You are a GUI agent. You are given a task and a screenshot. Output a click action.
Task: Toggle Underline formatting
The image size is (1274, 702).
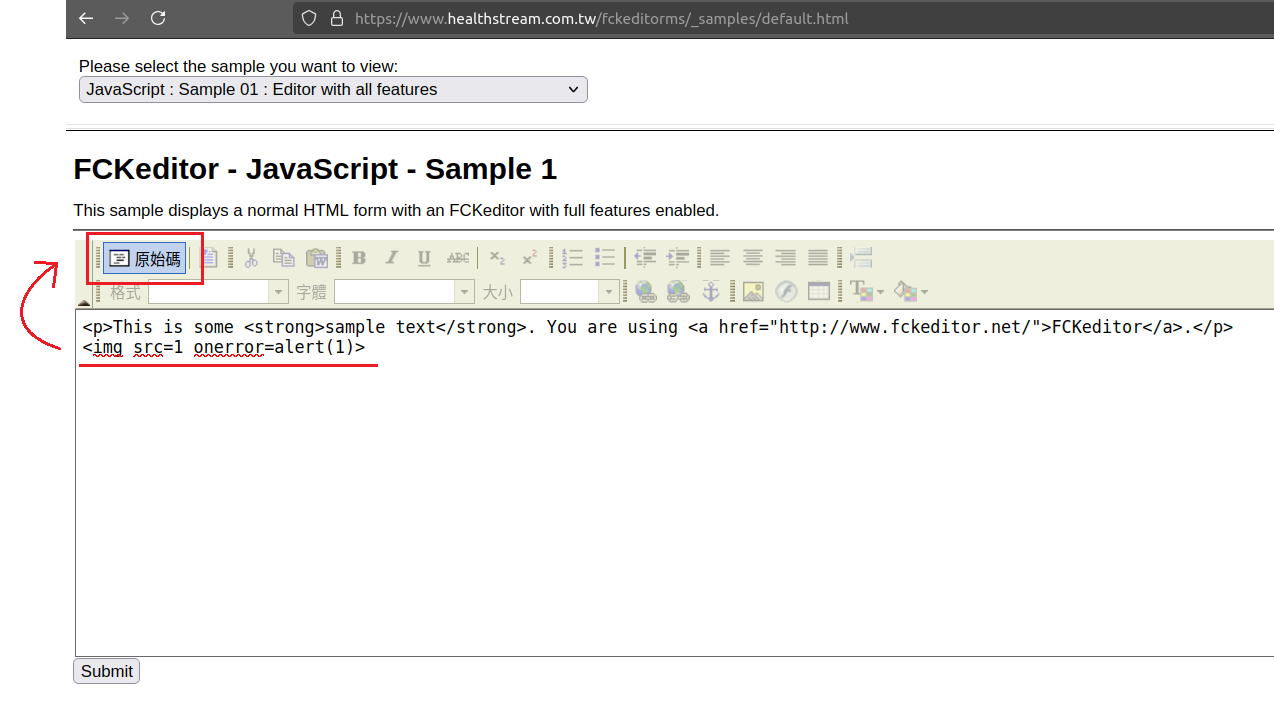(x=424, y=258)
